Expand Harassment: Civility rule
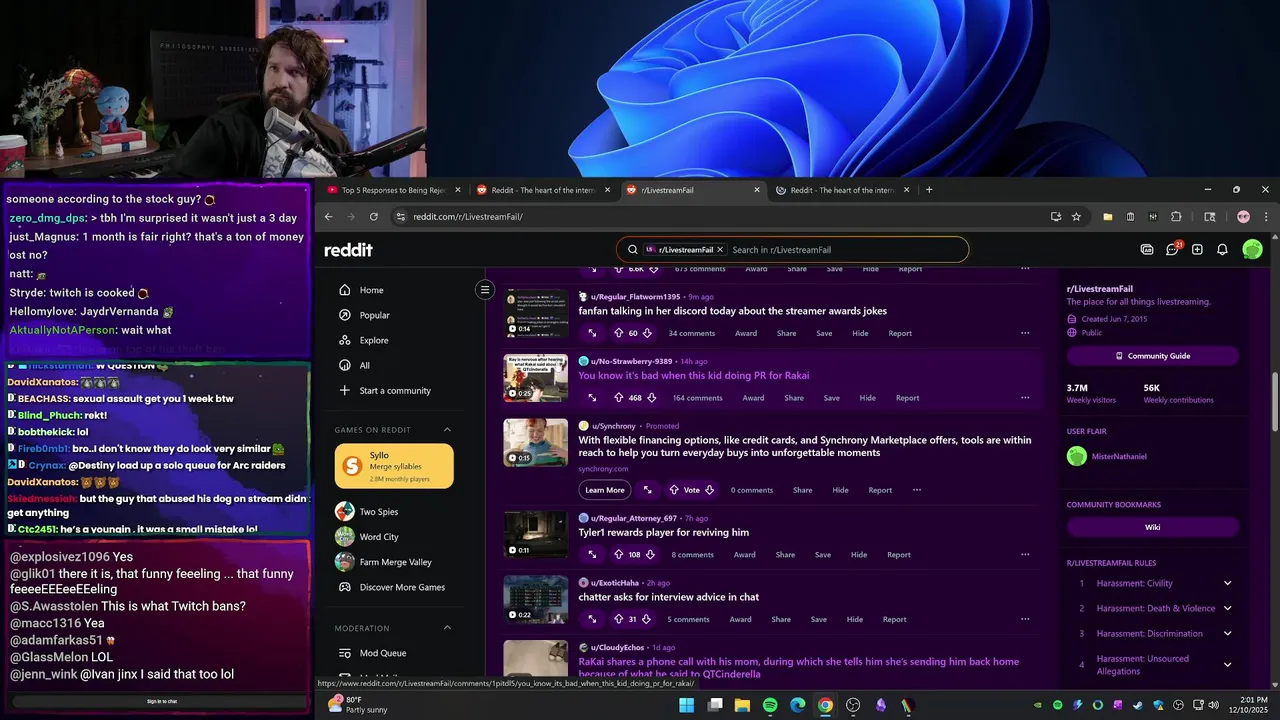The image size is (1280, 720). point(1227,583)
